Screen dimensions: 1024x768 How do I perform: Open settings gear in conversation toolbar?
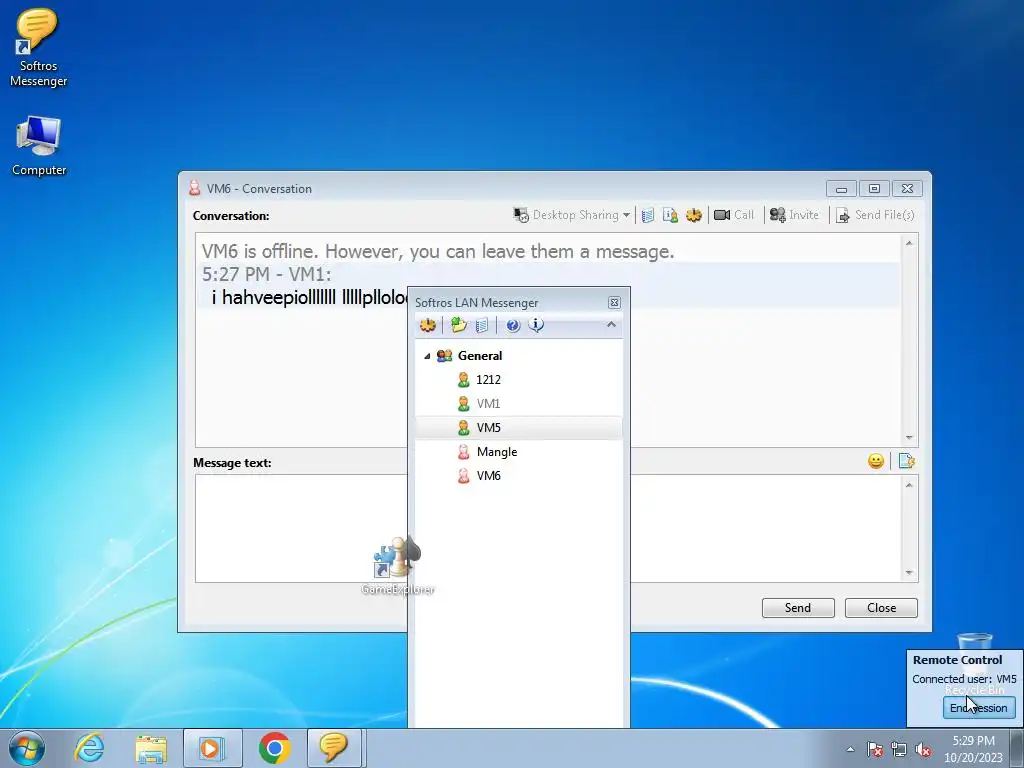click(694, 215)
